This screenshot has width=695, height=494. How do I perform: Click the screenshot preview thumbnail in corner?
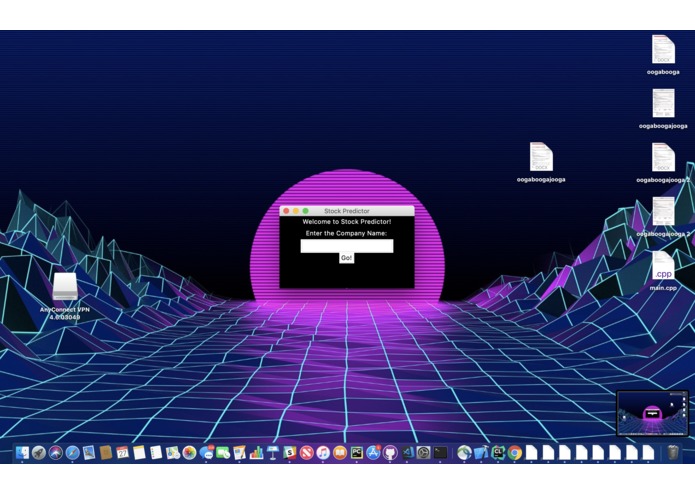click(652, 413)
